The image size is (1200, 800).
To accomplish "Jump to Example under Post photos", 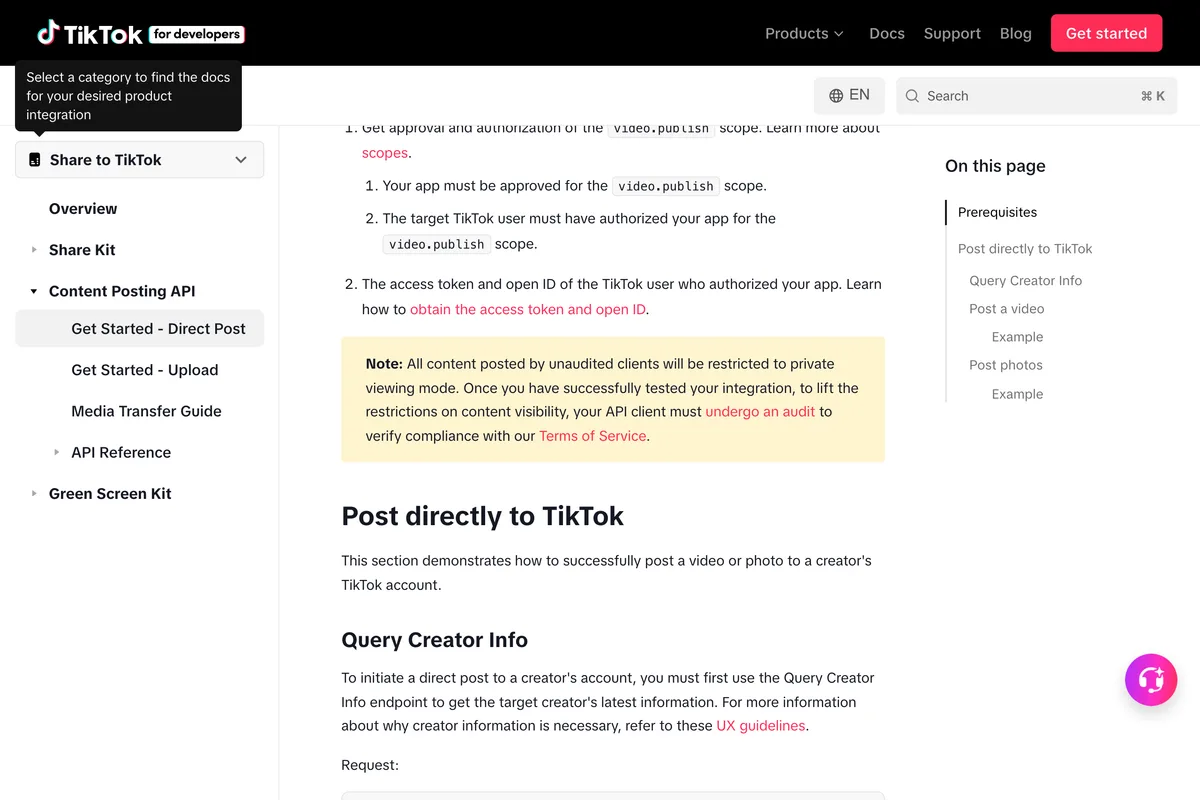I will (x=1017, y=394).
